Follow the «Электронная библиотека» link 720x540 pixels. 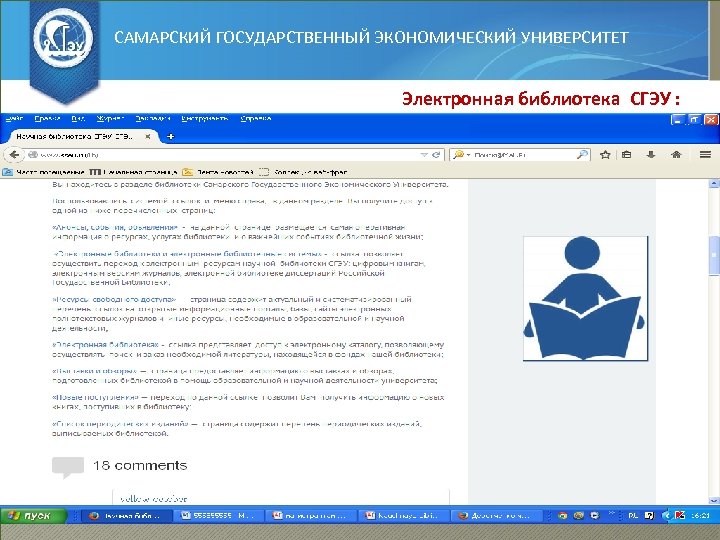[x=106, y=344]
